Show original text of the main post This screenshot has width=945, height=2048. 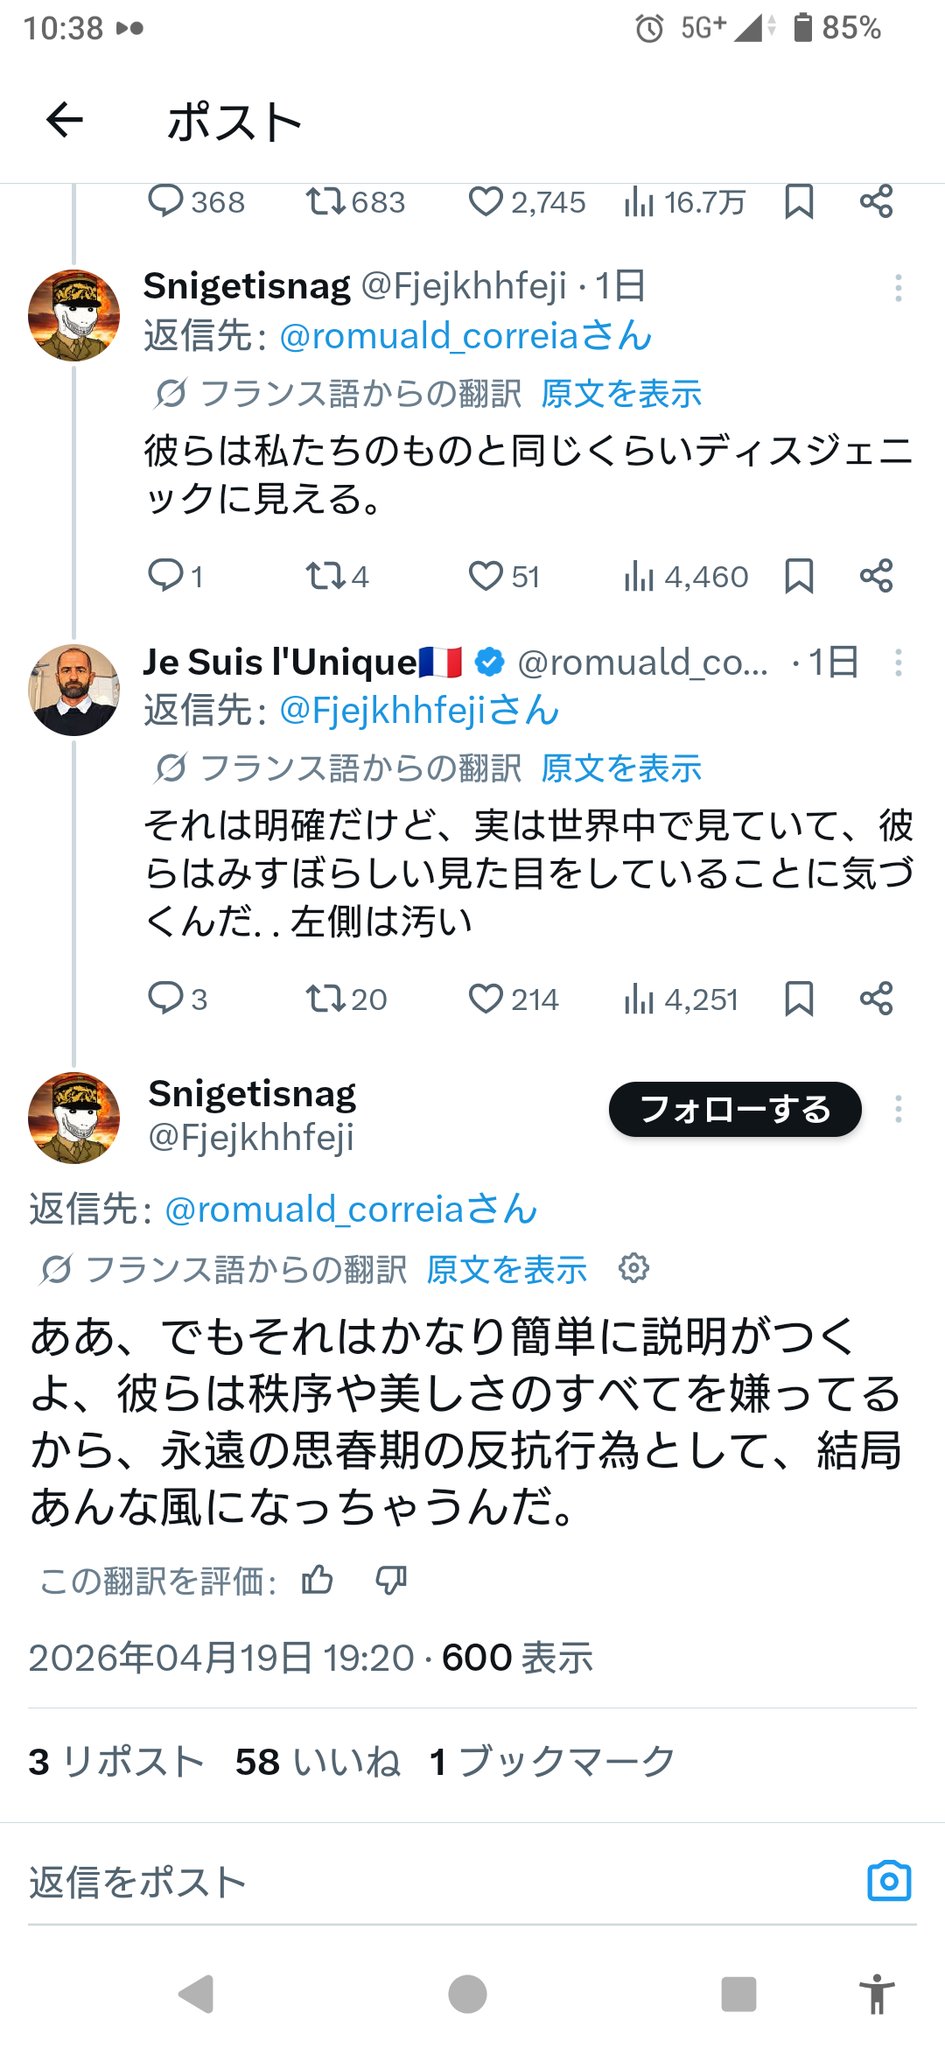tap(506, 1269)
